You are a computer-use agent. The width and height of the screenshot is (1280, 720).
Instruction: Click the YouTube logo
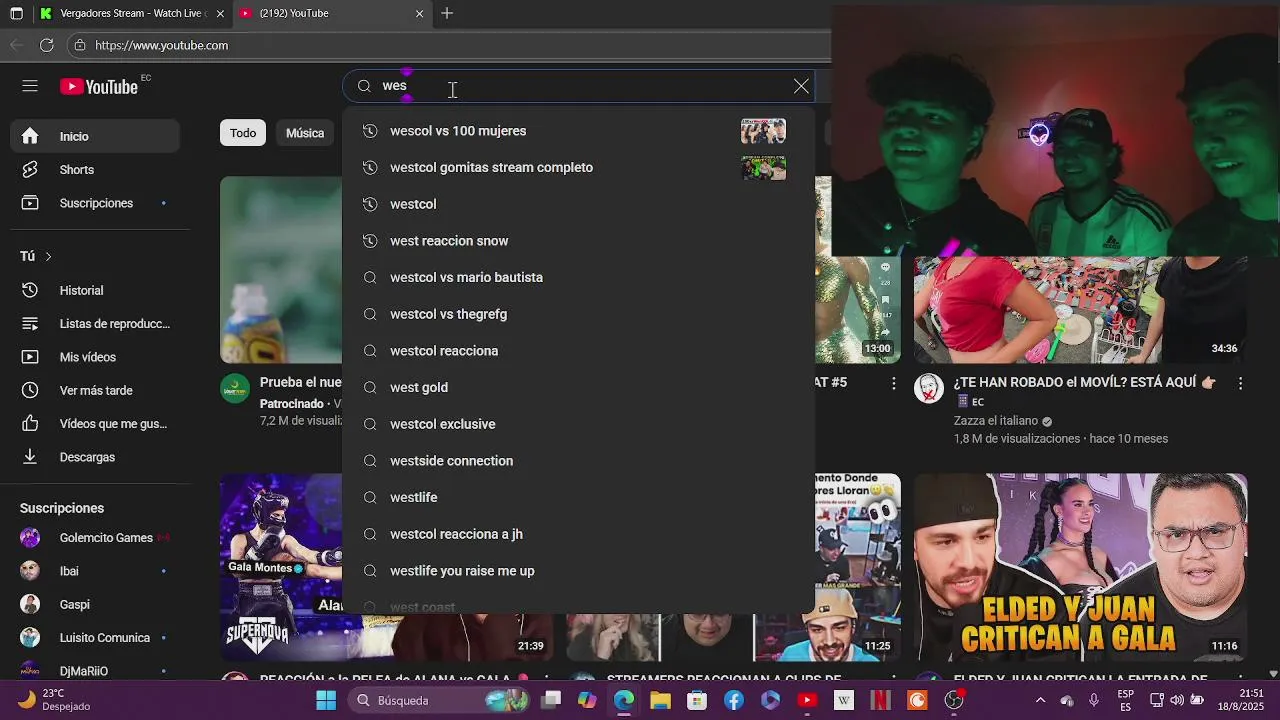(x=99, y=87)
